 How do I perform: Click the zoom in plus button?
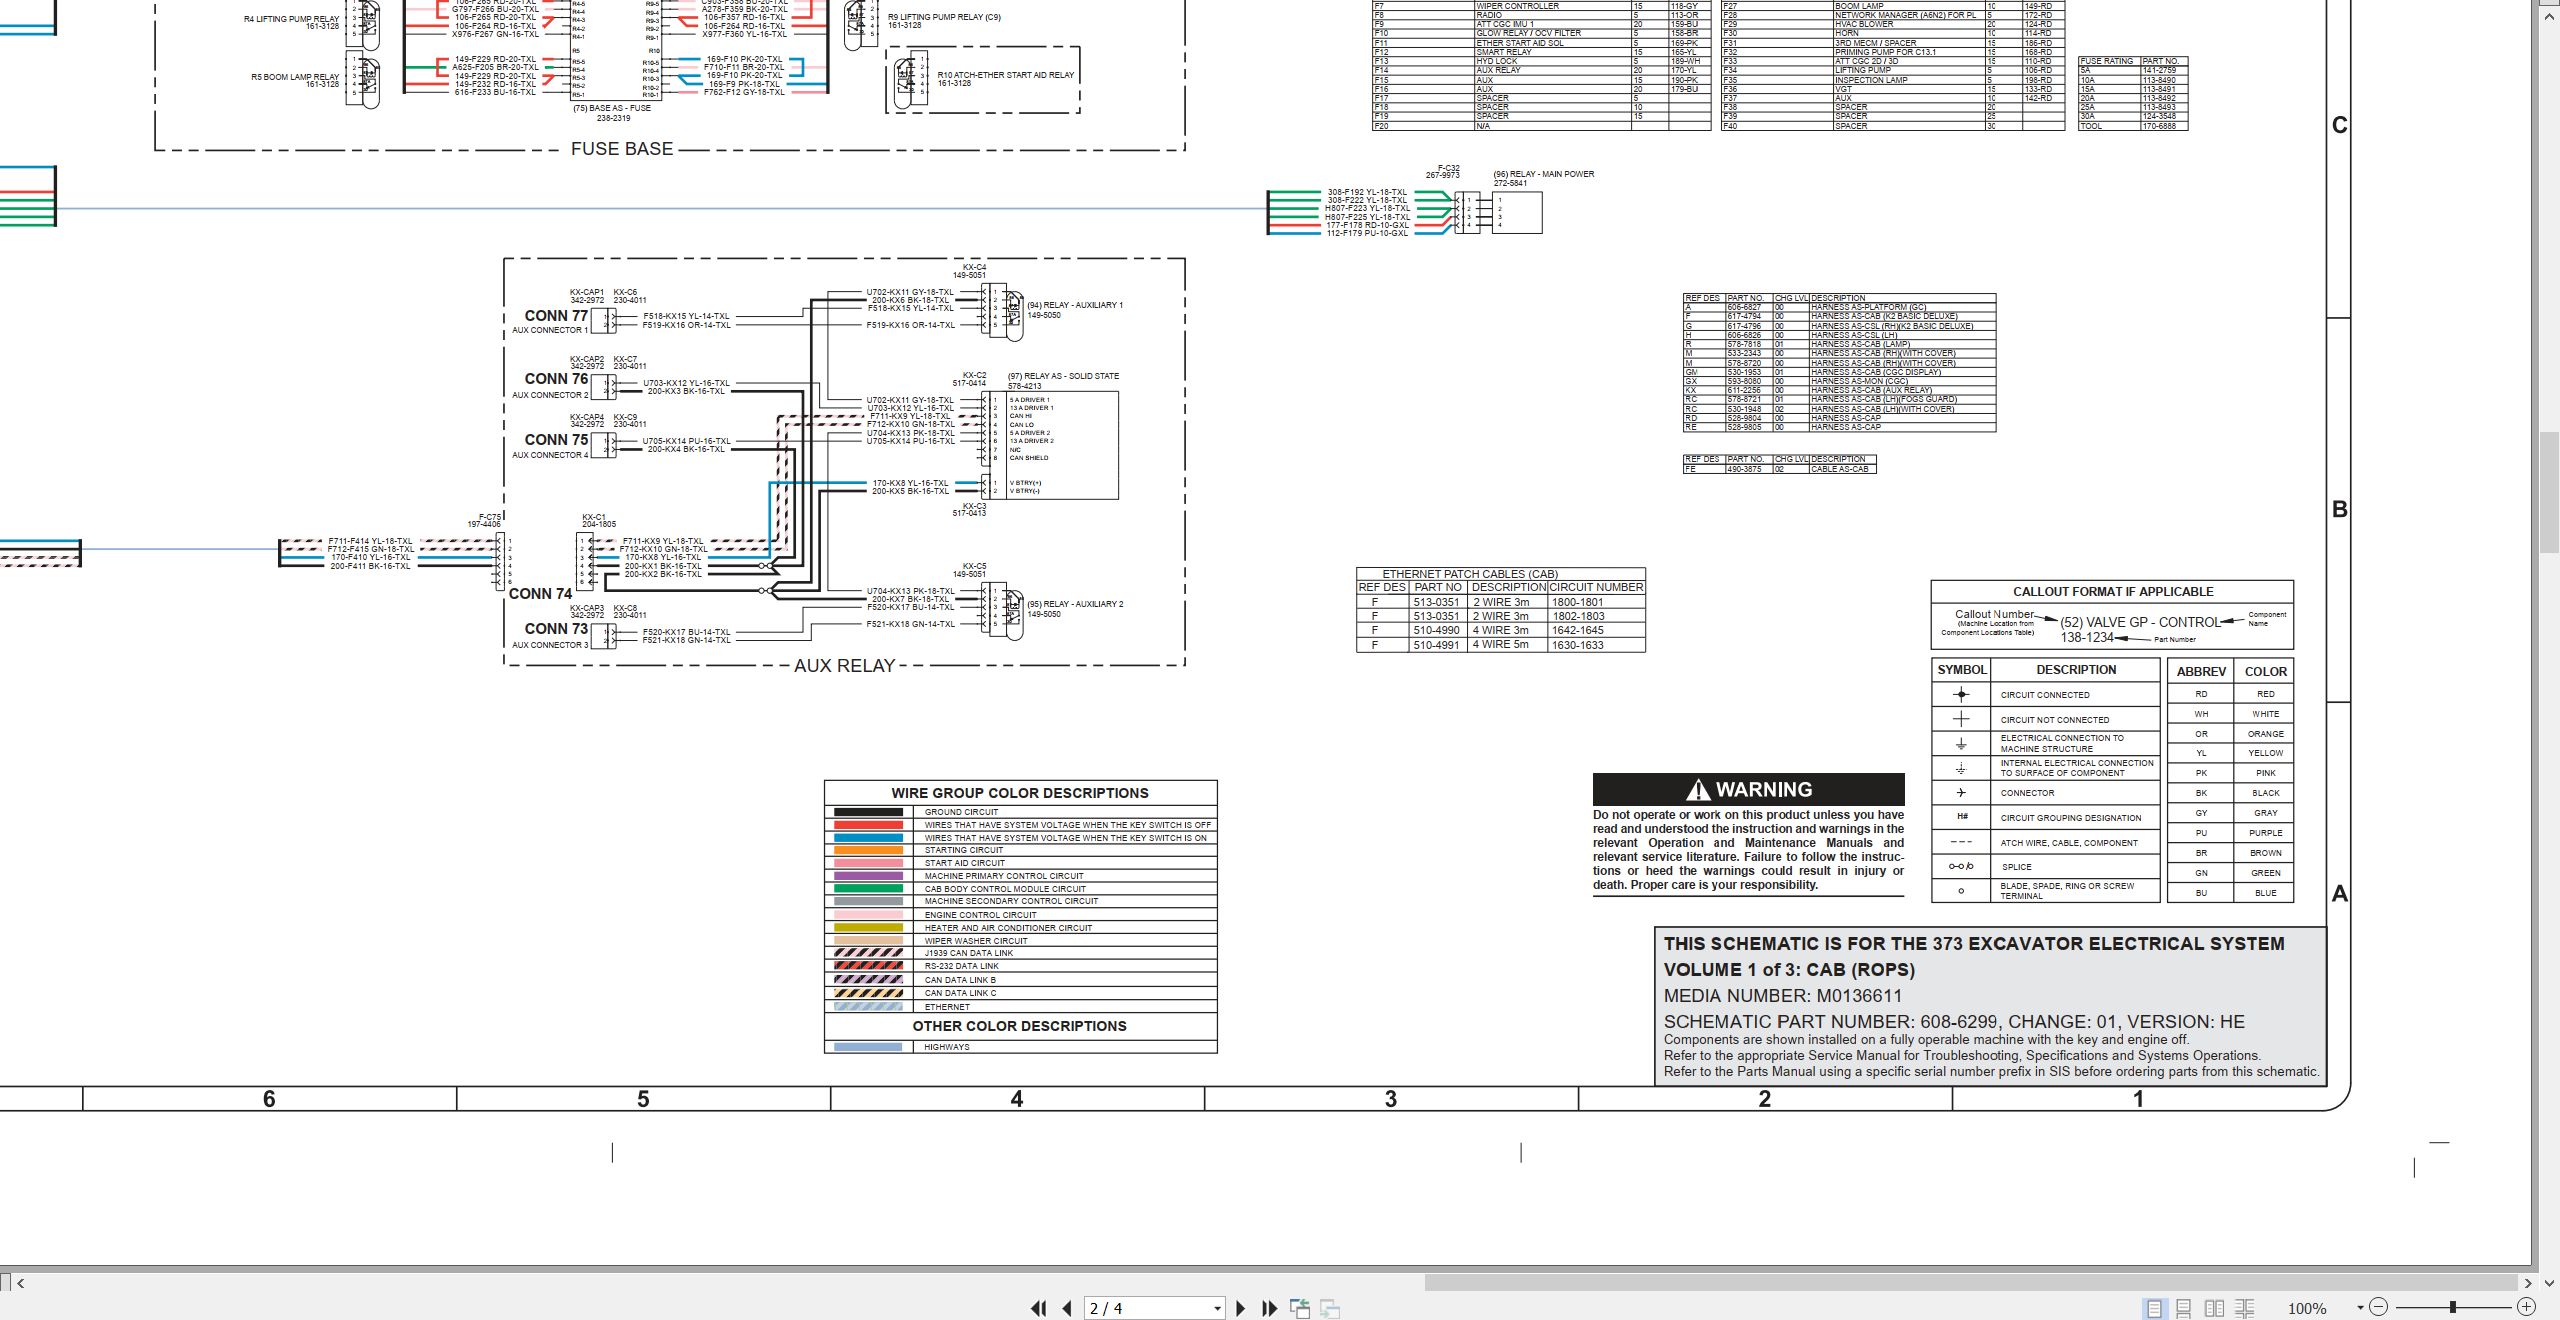coord(2526,1307)
